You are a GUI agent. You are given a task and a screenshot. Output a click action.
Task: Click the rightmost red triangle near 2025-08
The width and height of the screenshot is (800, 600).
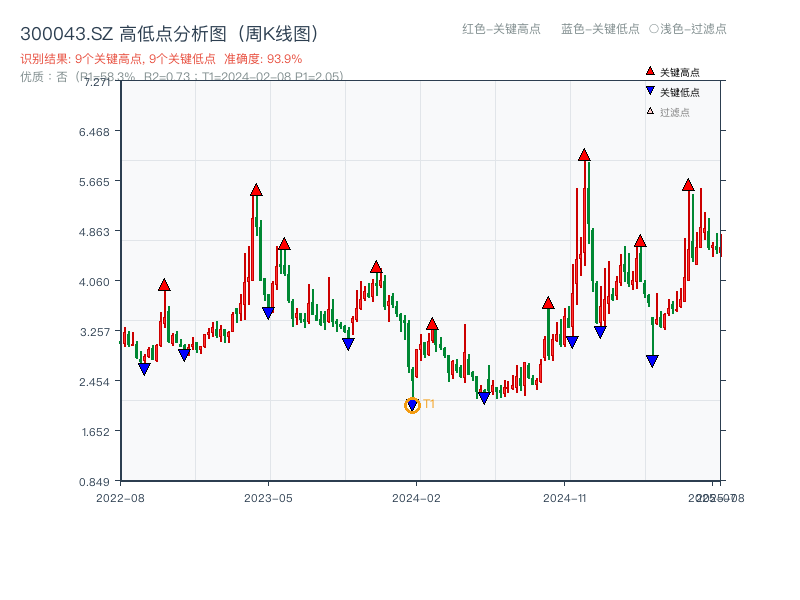click(x=689, y=185)
